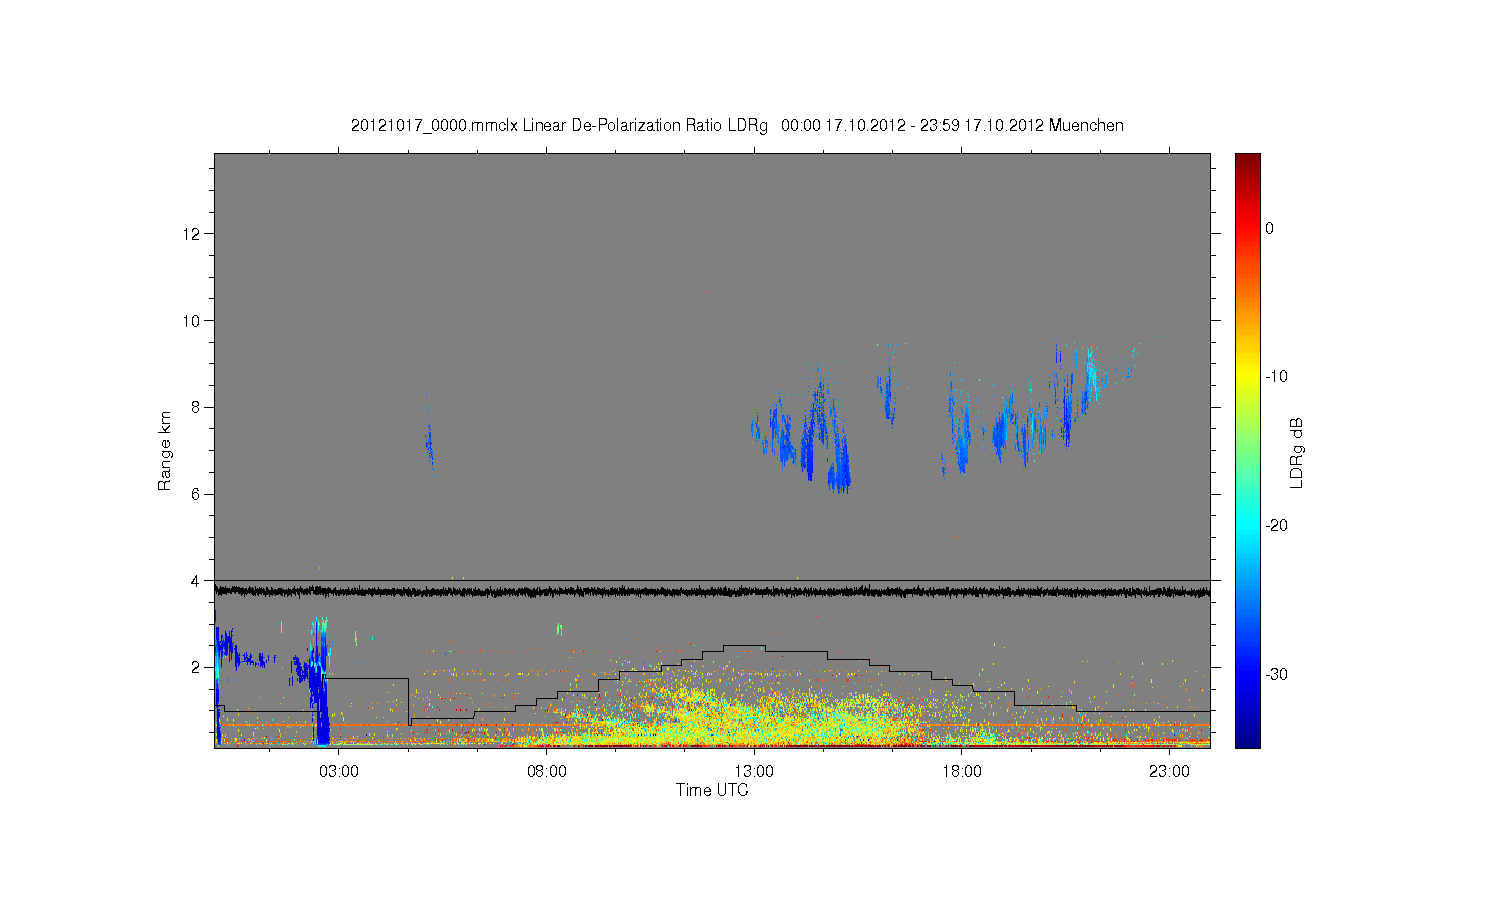Click the 10 km range tick label
Image resolution: width=1500 pixels, height=900 pixels.
pos(193,321)
